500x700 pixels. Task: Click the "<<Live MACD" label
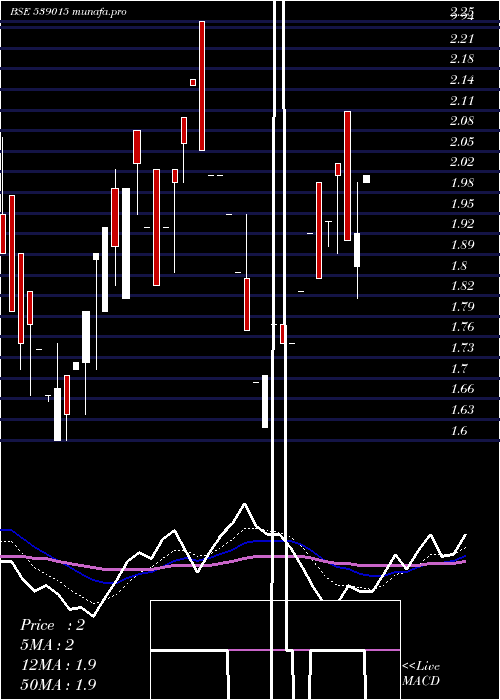(x=421, y=673)
